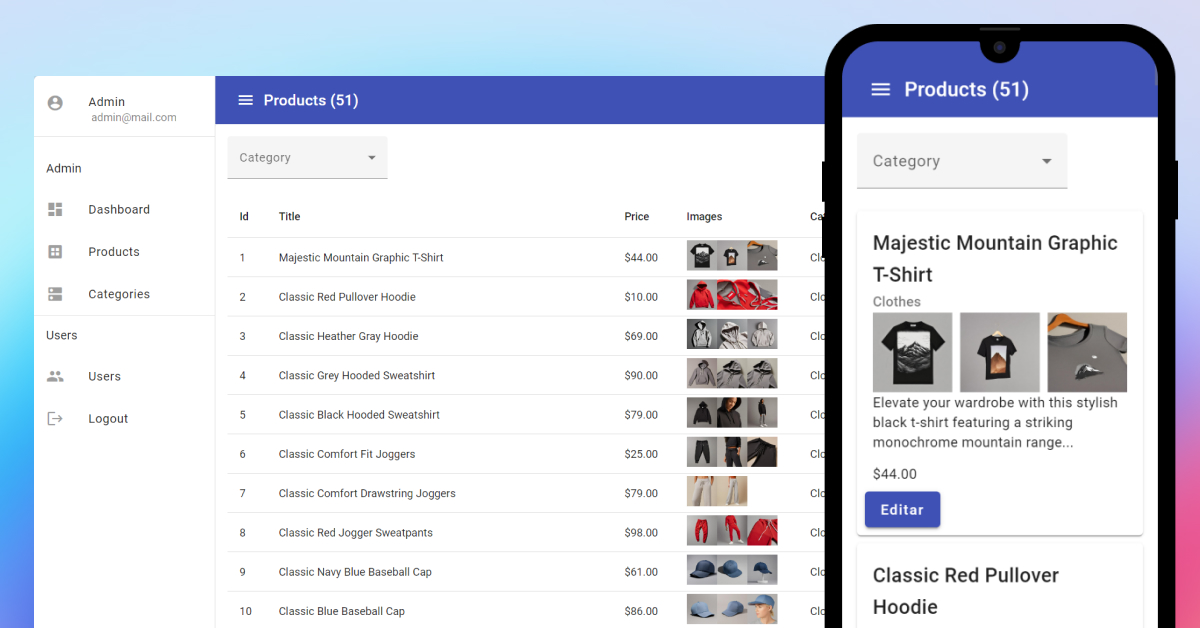
Task: Open the Majestic Mountain Graphic T-Shirt link
Action: pyautogui.click(x=361, y=257)
